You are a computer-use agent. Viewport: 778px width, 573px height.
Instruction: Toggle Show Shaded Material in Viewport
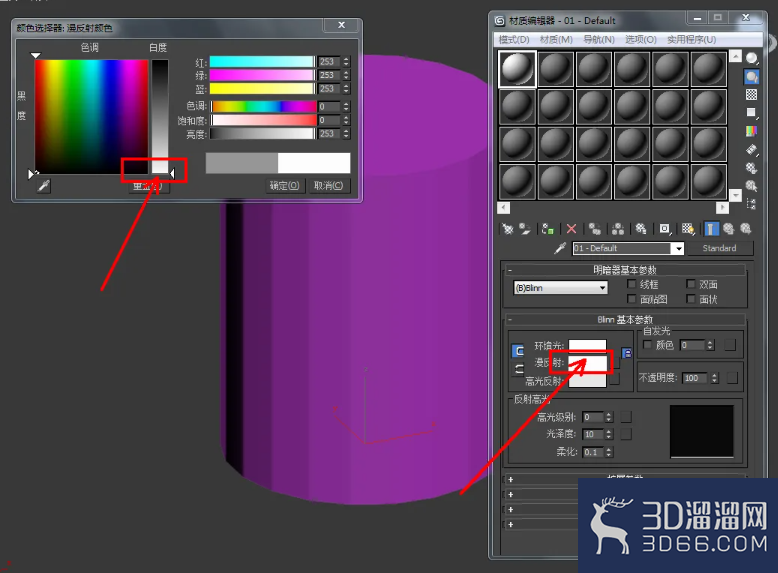pyautogui.click(x=688, y=229)
